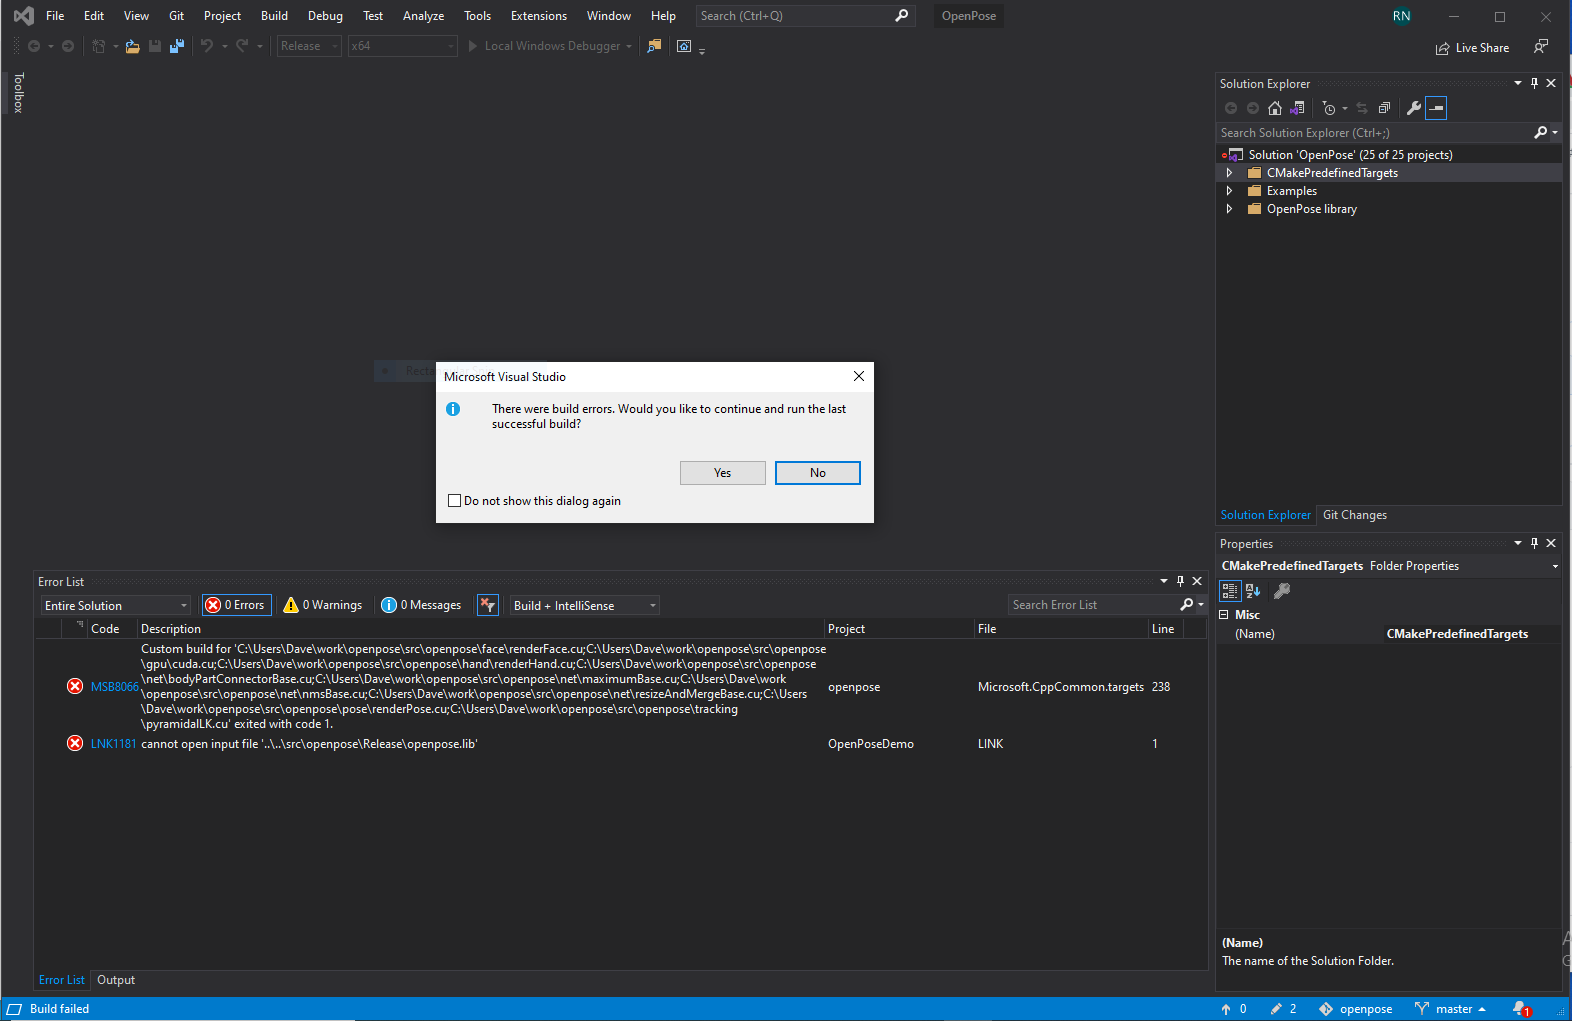The height and width of the screenshot is (1021, 1572).
Task: Open the Release configuration dropdown
Action: (308, 46)
